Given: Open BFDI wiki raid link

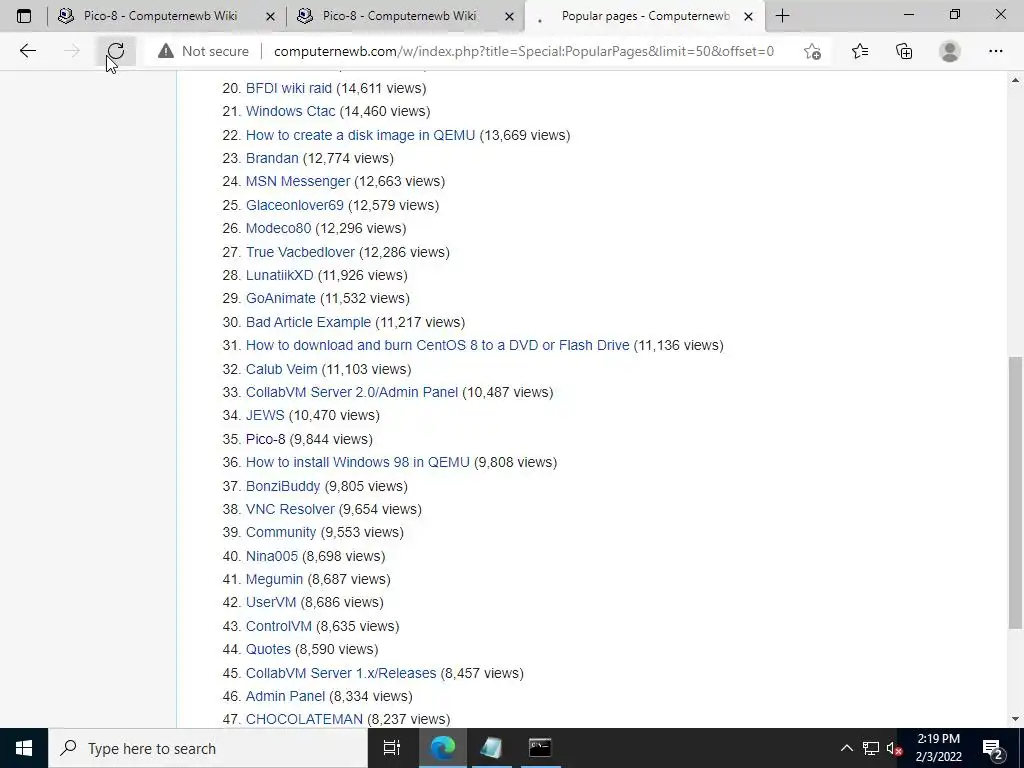Looking at the screenshot, I should [x=289, y=88].
